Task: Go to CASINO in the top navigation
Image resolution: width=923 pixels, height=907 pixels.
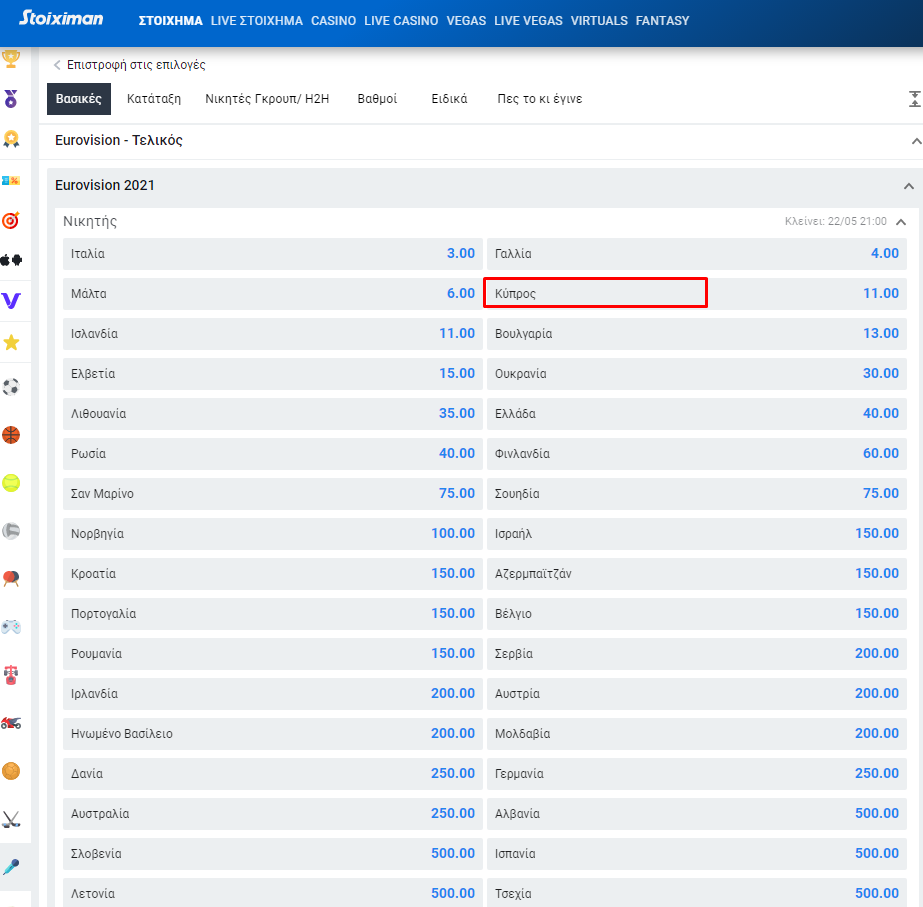Action: tap(334, 21)
